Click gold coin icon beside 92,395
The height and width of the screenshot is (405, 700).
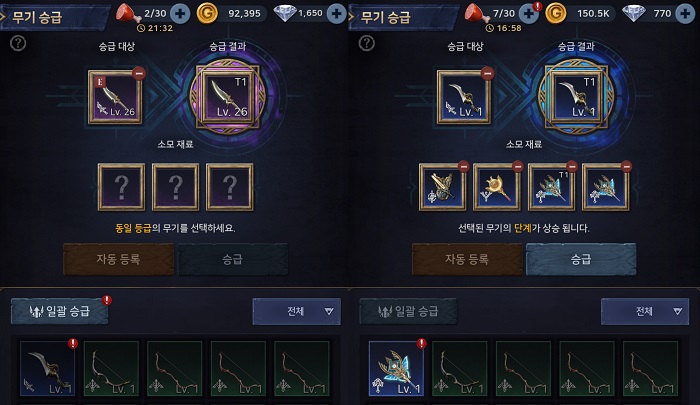coord(208,13)
